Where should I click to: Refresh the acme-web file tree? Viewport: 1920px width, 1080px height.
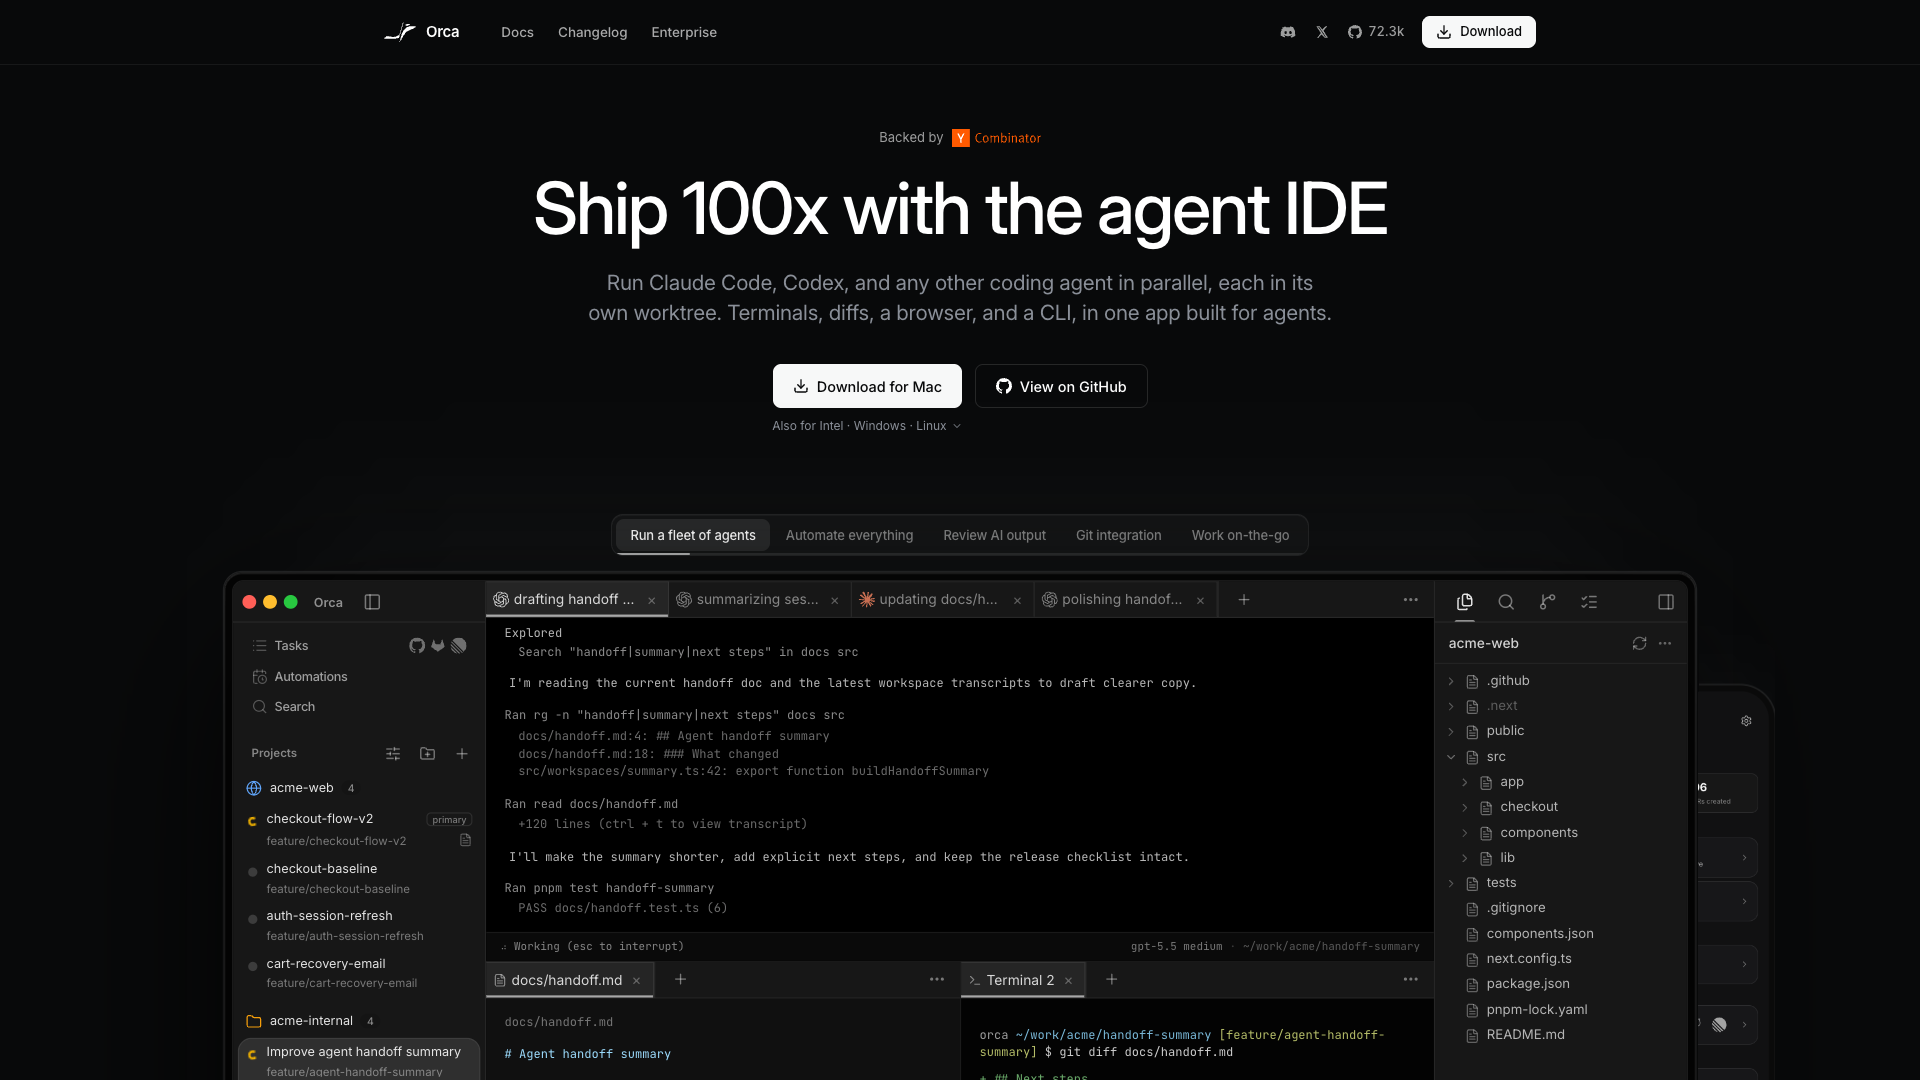(x=1639, y=644)
